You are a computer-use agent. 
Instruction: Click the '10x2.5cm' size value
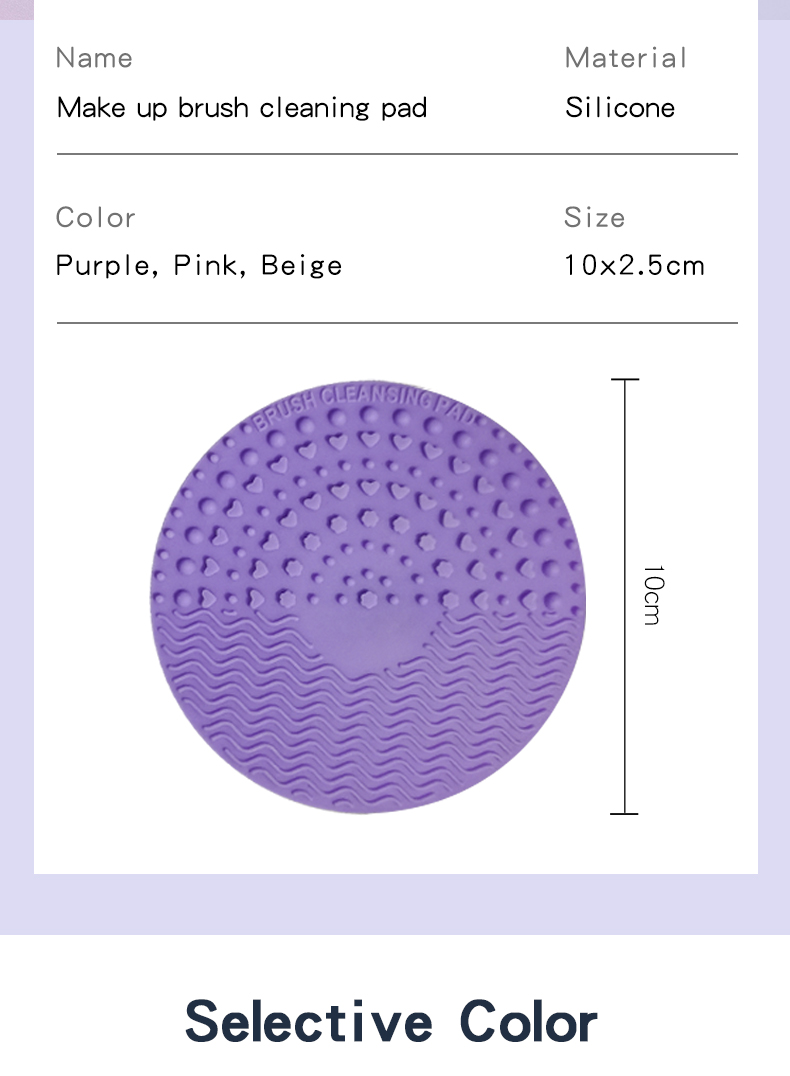coord(634,266)
